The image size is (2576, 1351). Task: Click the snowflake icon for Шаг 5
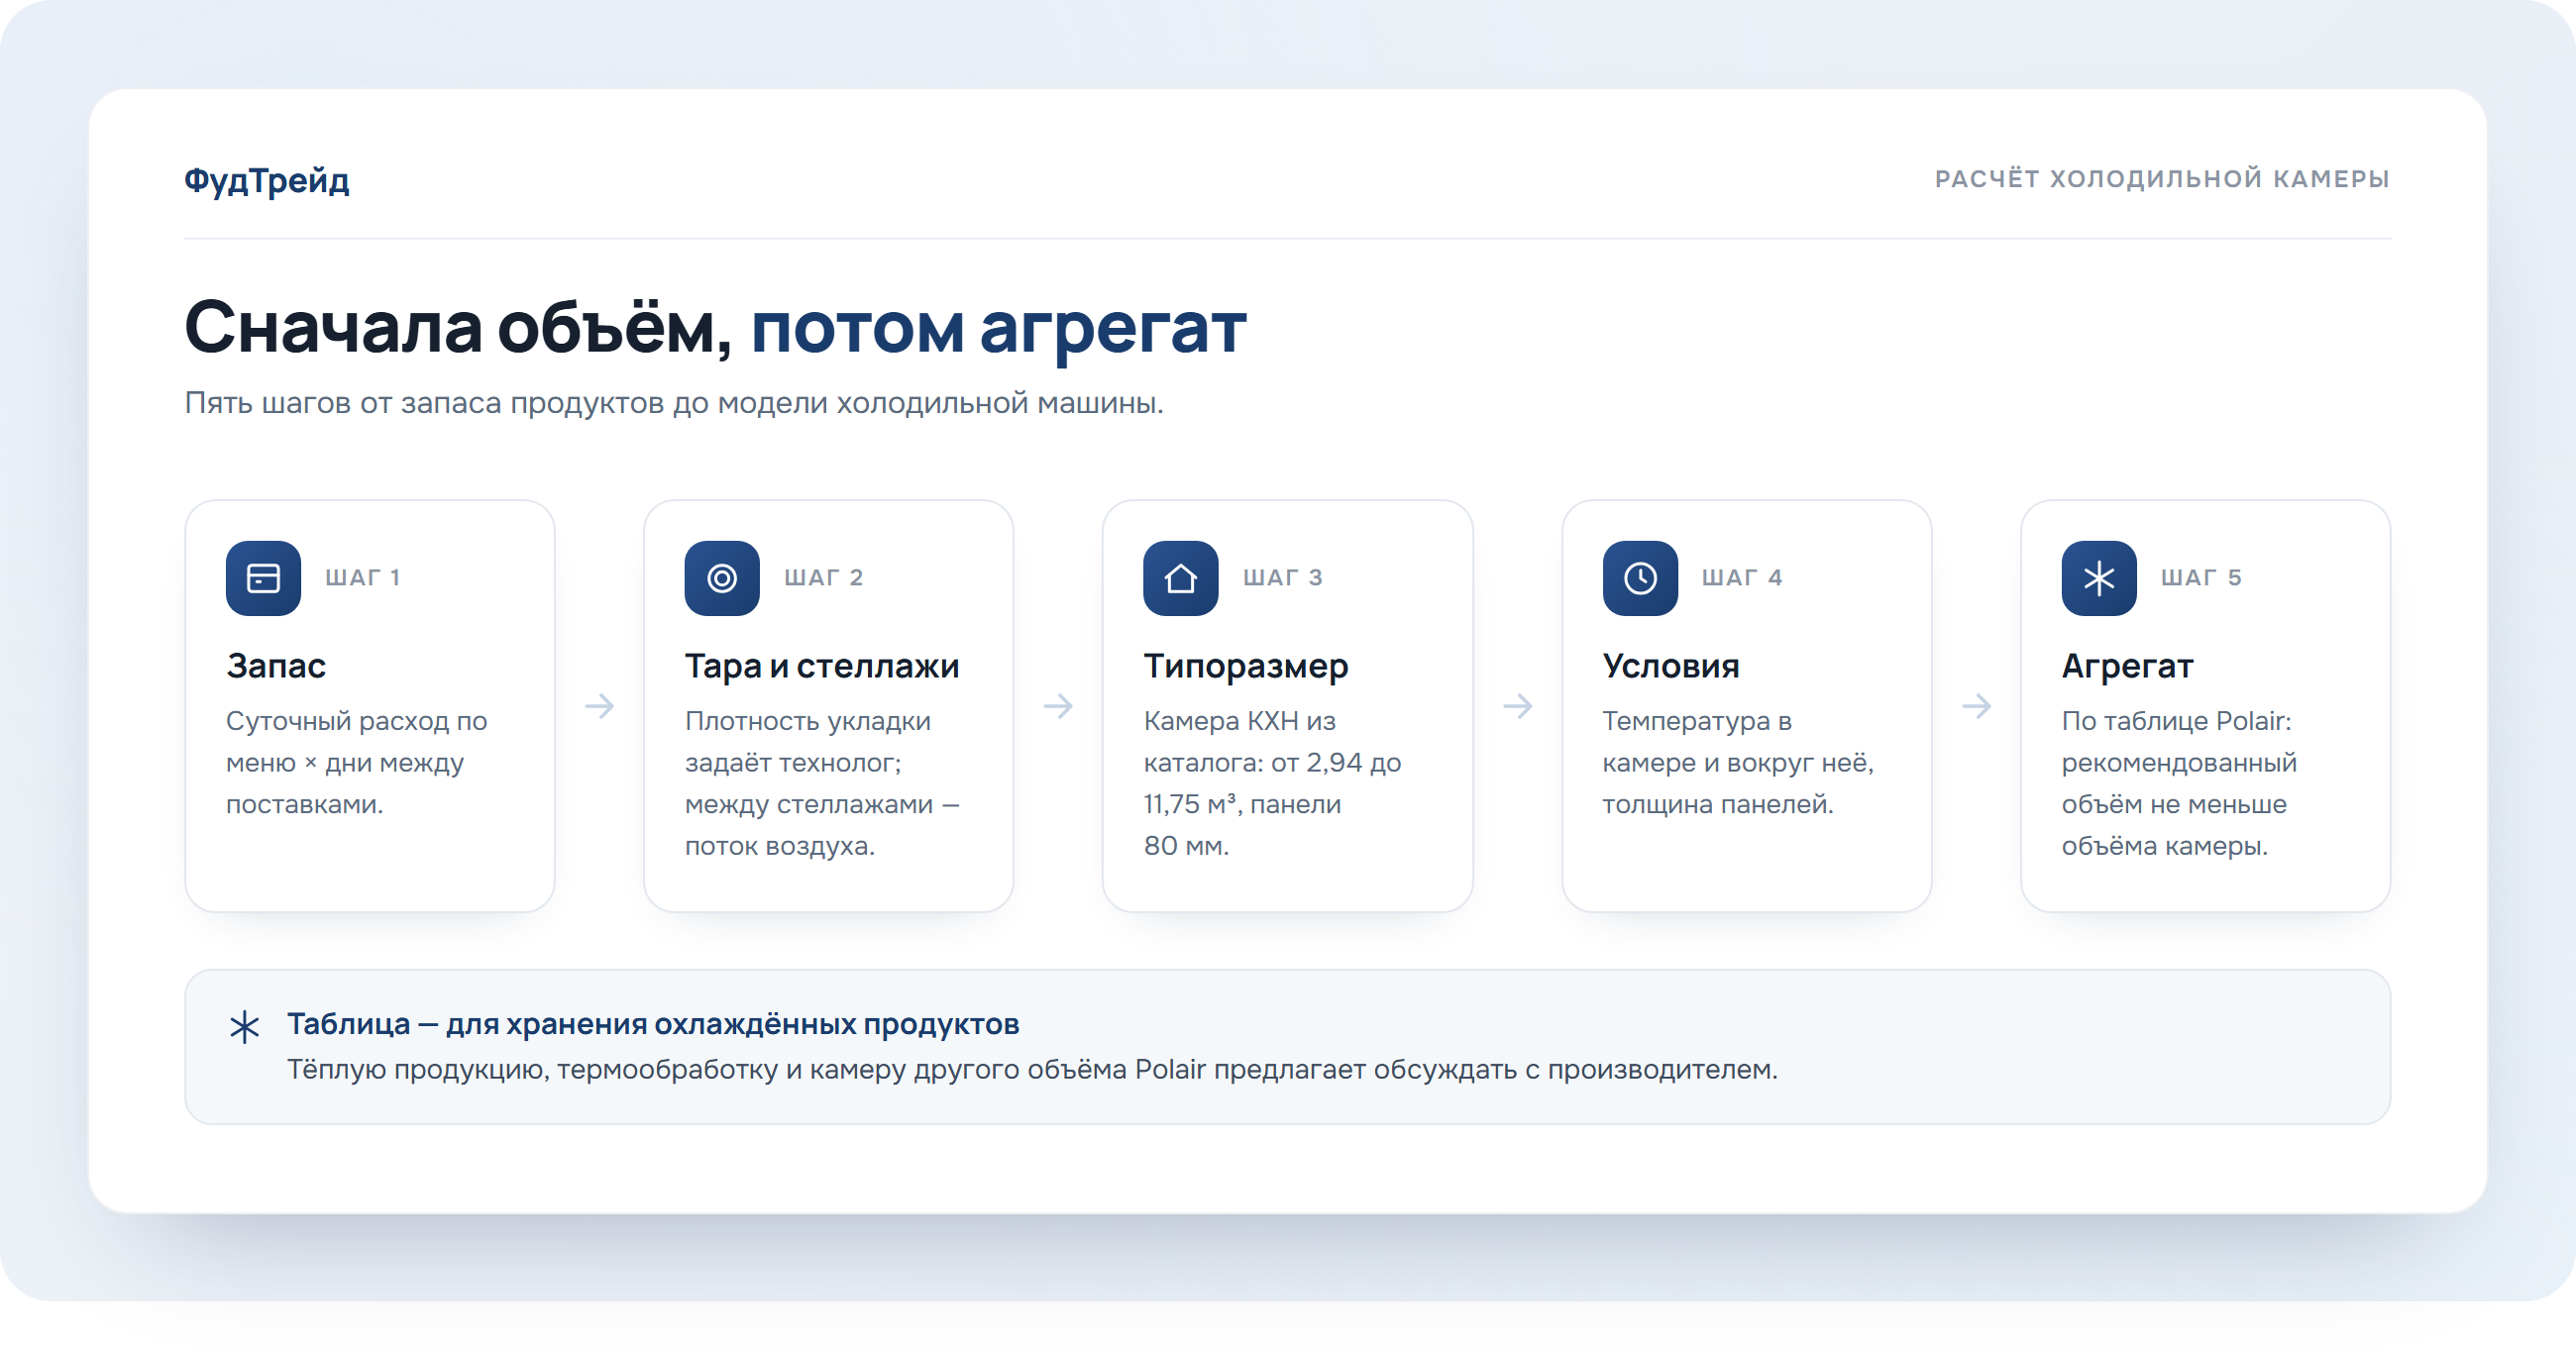pyautogui.click(x=2099, y=578)
